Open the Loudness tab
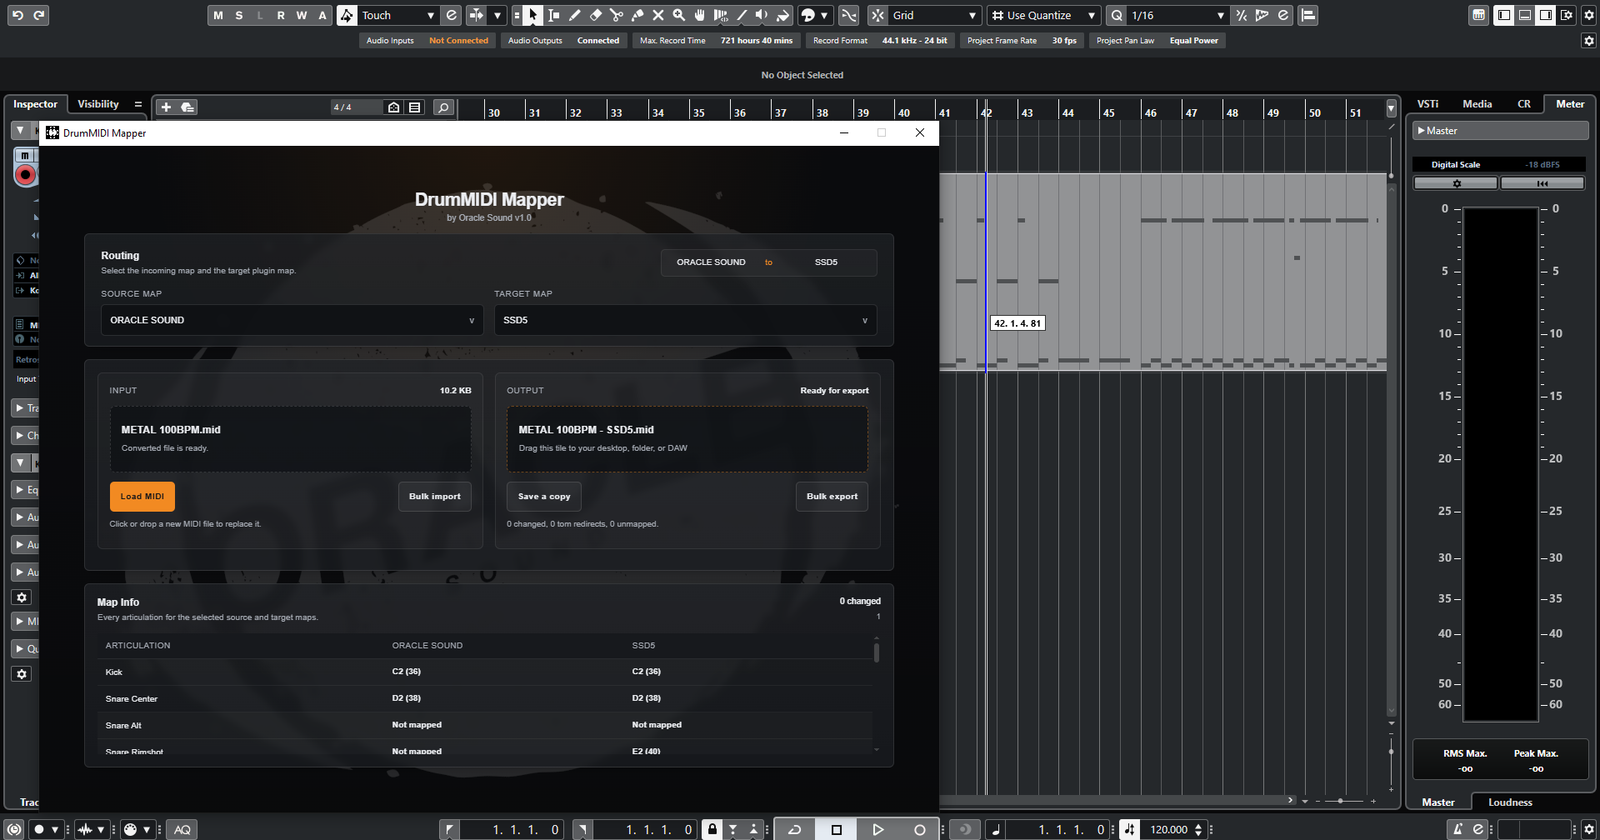This screenshot has height=840, width=1600. click(x=1509, y=802)
